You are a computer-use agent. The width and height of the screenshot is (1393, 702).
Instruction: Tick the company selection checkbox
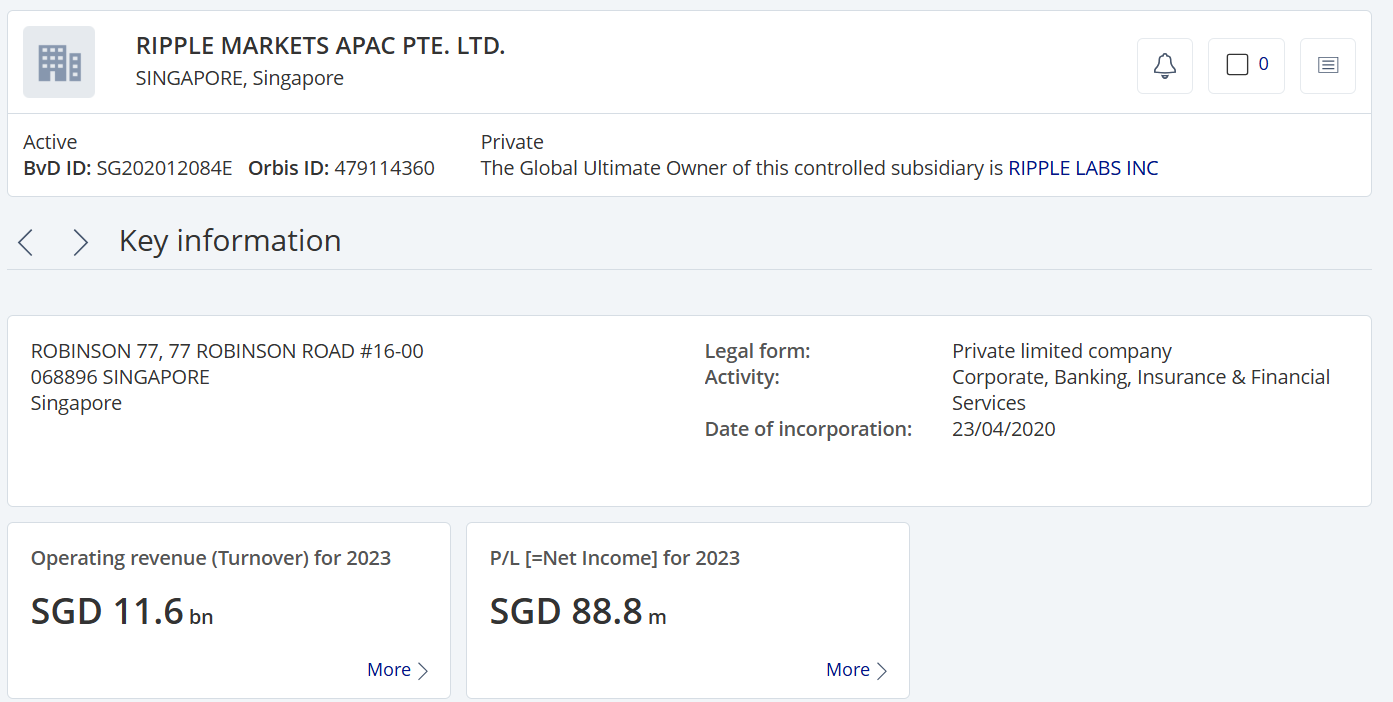pyautogui.click(x=1237, y=65)
